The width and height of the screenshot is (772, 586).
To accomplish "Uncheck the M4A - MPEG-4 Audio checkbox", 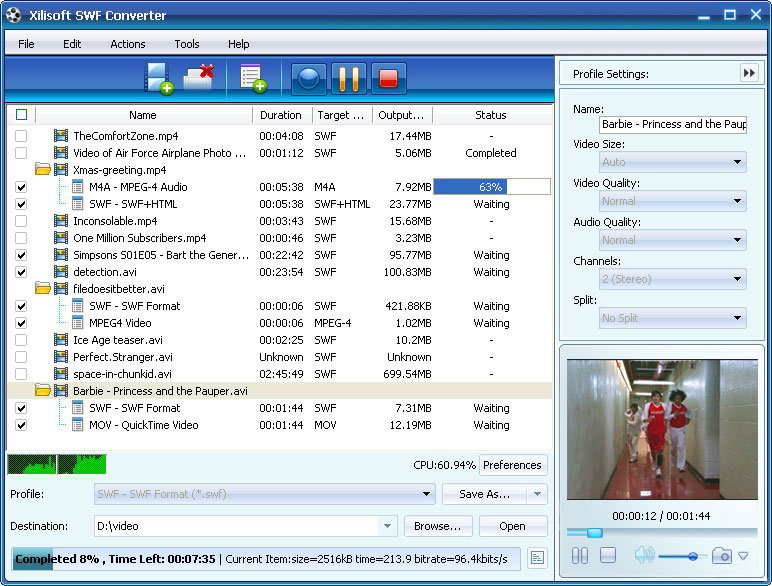I will [21, 187].
